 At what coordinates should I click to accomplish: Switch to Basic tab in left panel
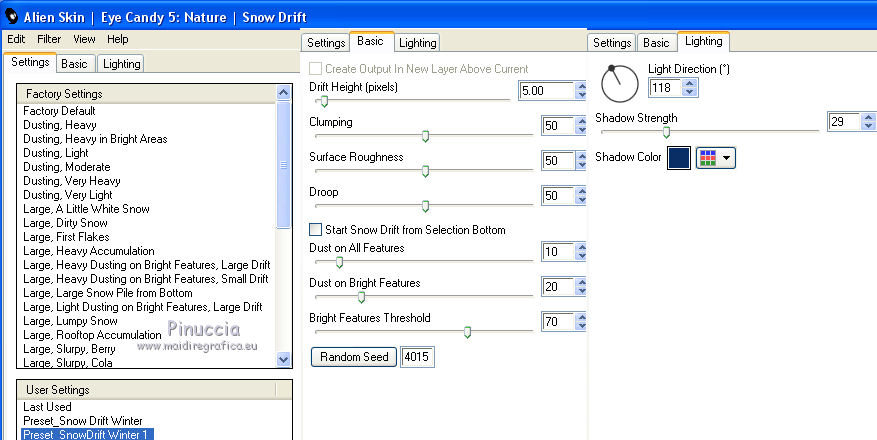(x=74, y=64)
